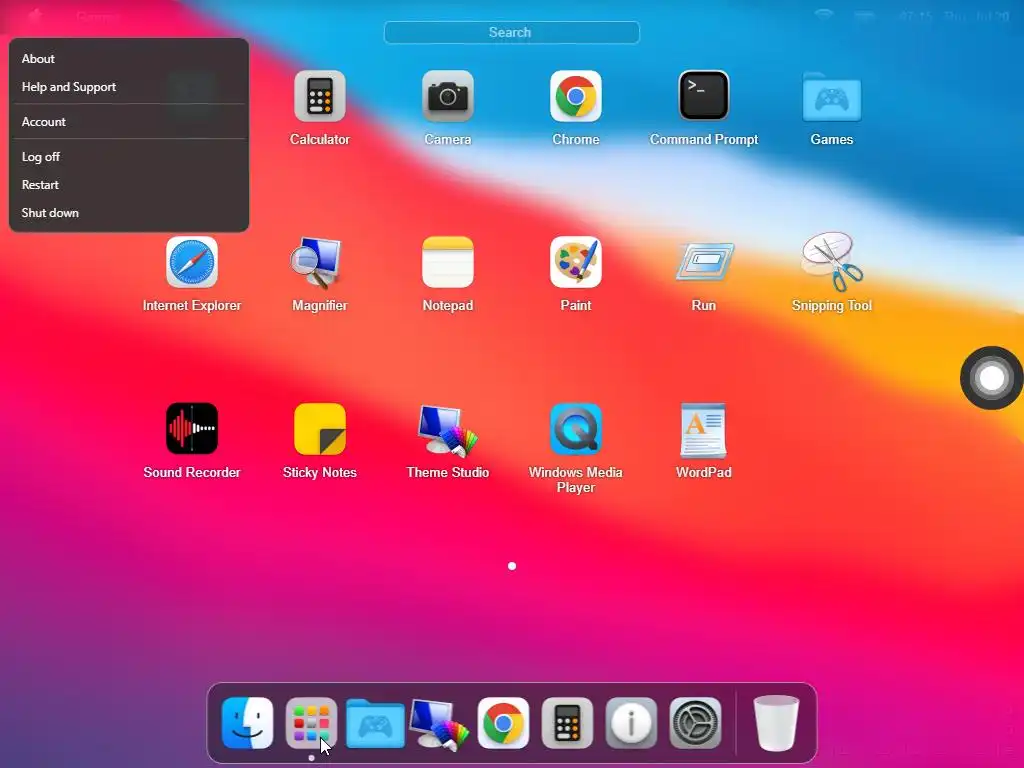Open Calculator from the launchpad grid

(319, 96)
